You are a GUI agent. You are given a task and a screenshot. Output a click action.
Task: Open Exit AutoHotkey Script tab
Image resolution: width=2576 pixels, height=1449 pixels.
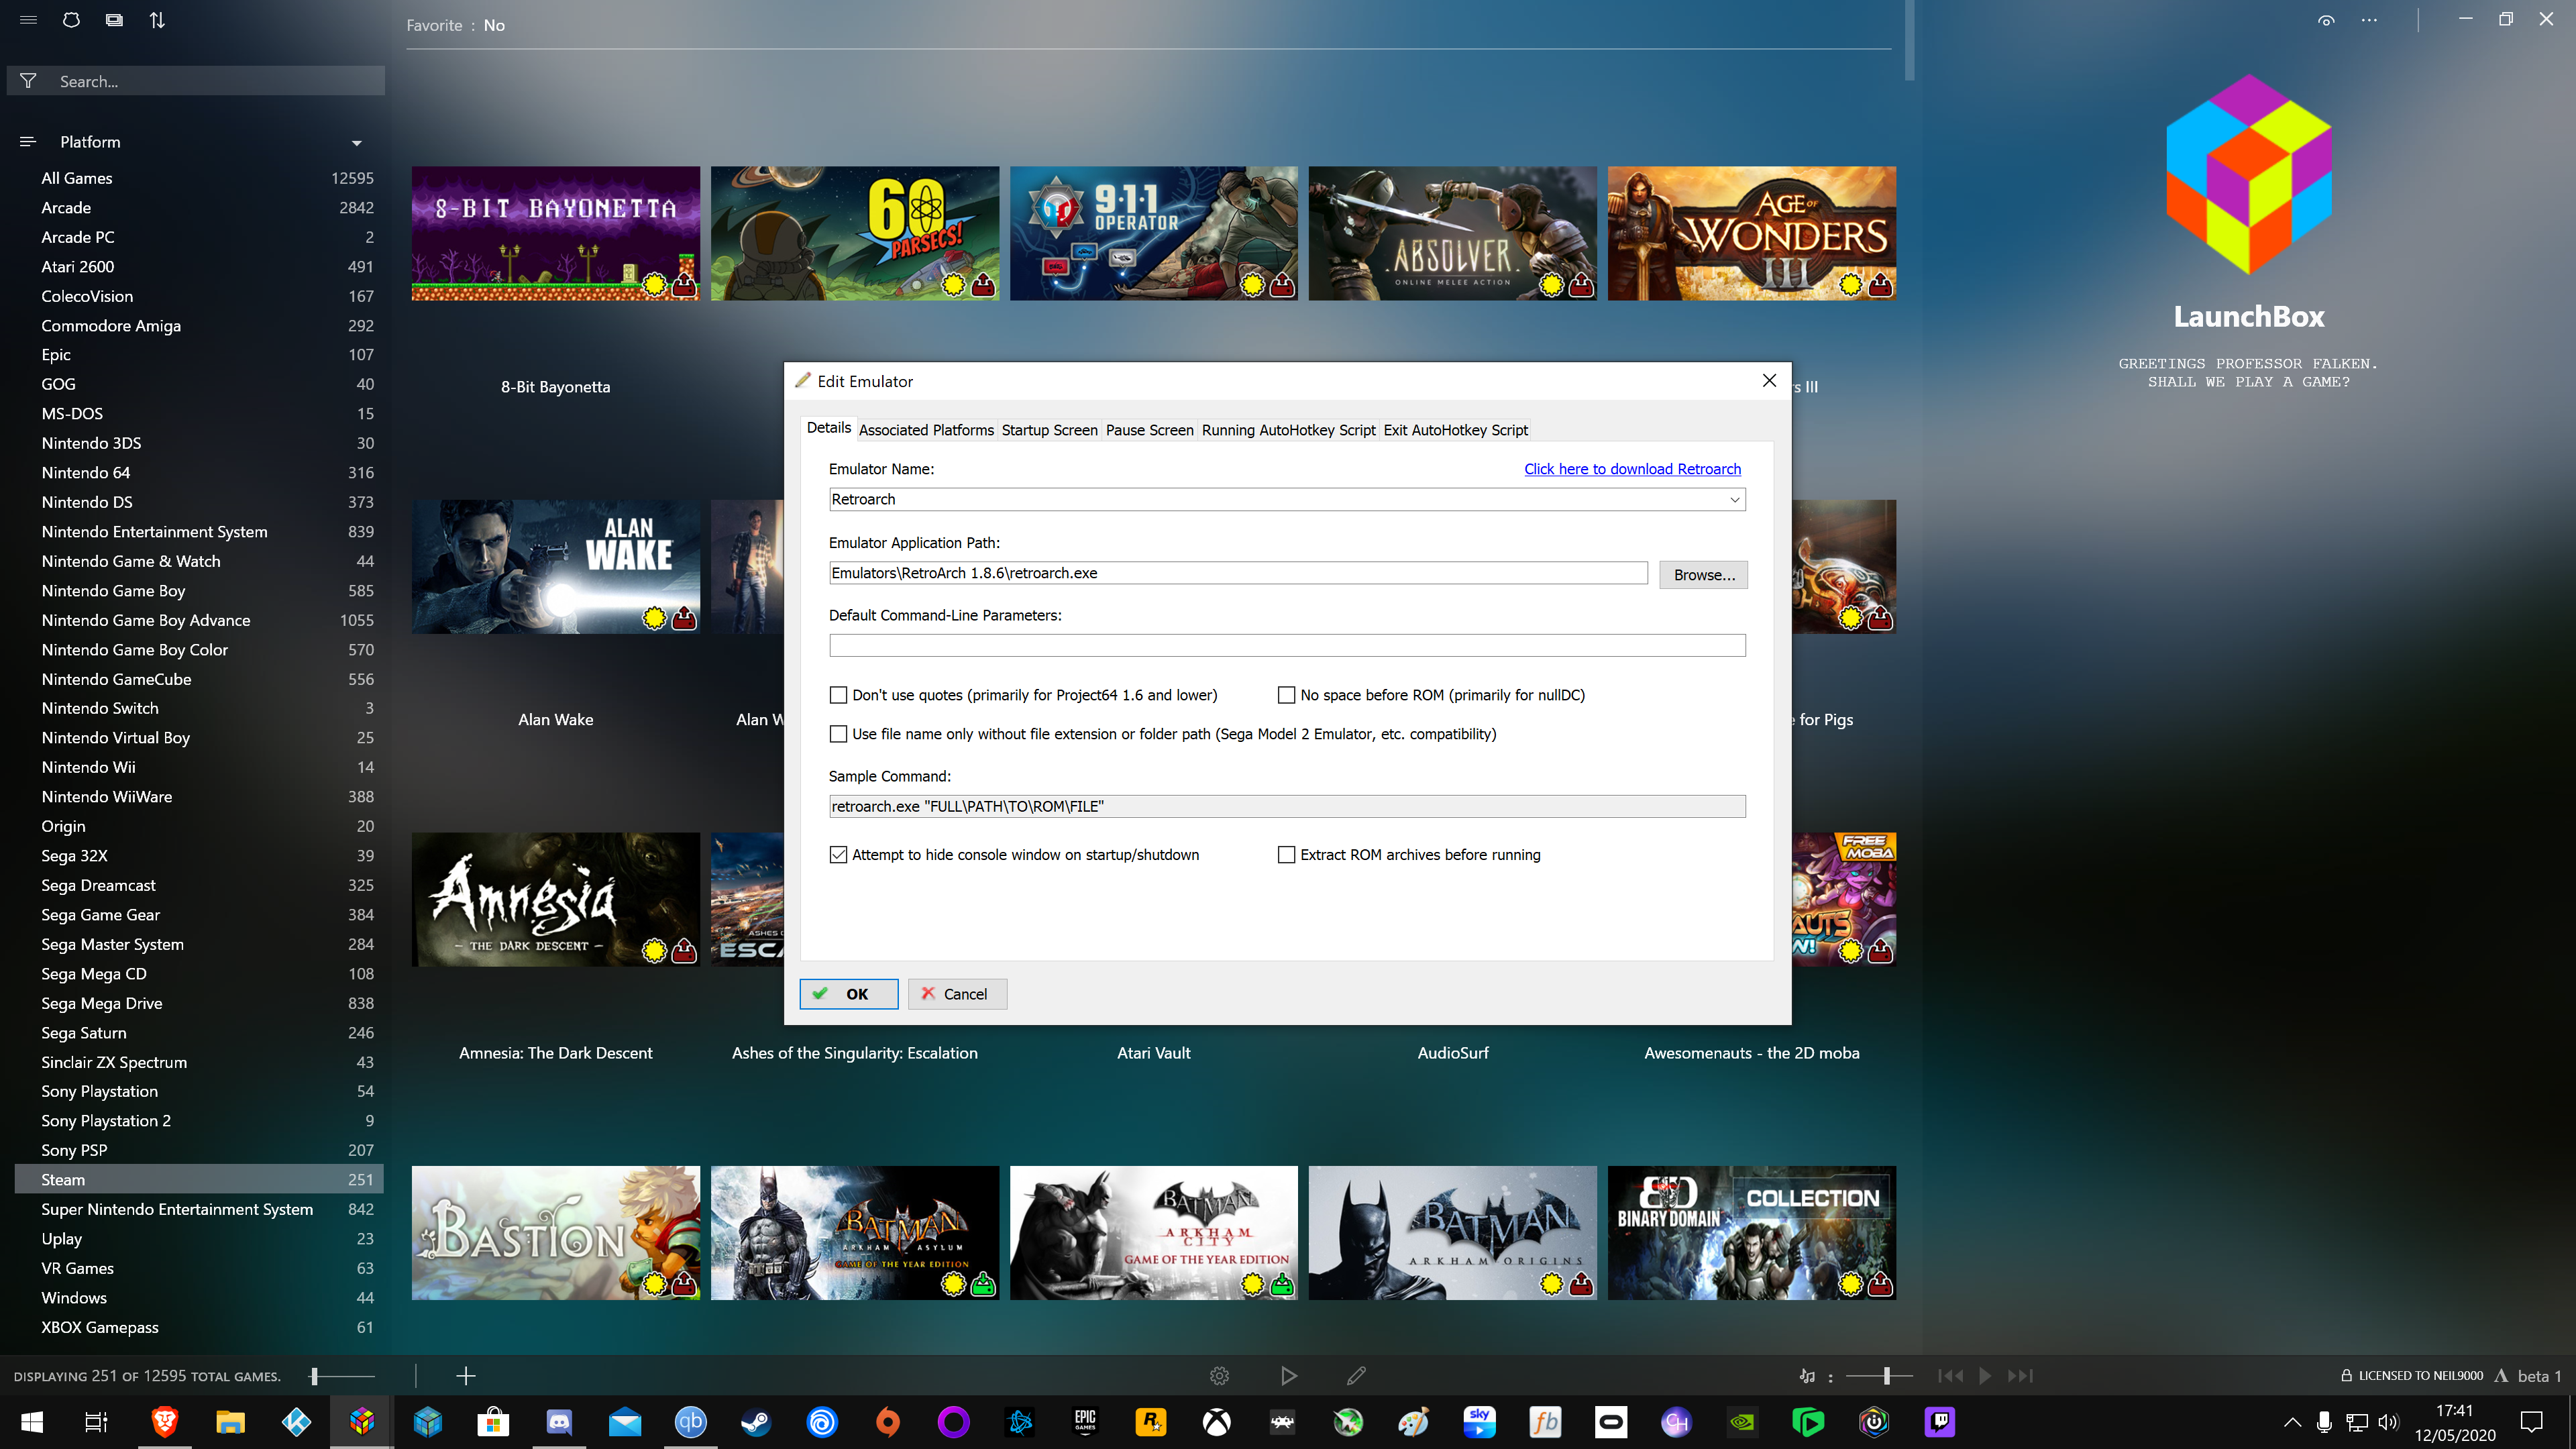point(1455,430)
